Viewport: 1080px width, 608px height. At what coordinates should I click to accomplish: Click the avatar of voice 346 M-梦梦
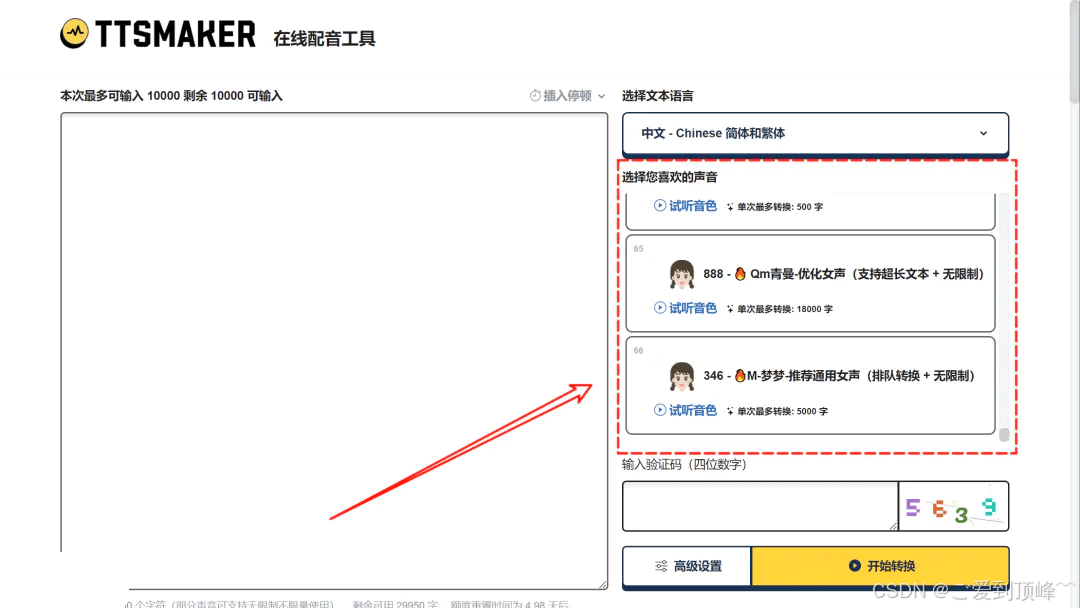[x=681, y=376]
